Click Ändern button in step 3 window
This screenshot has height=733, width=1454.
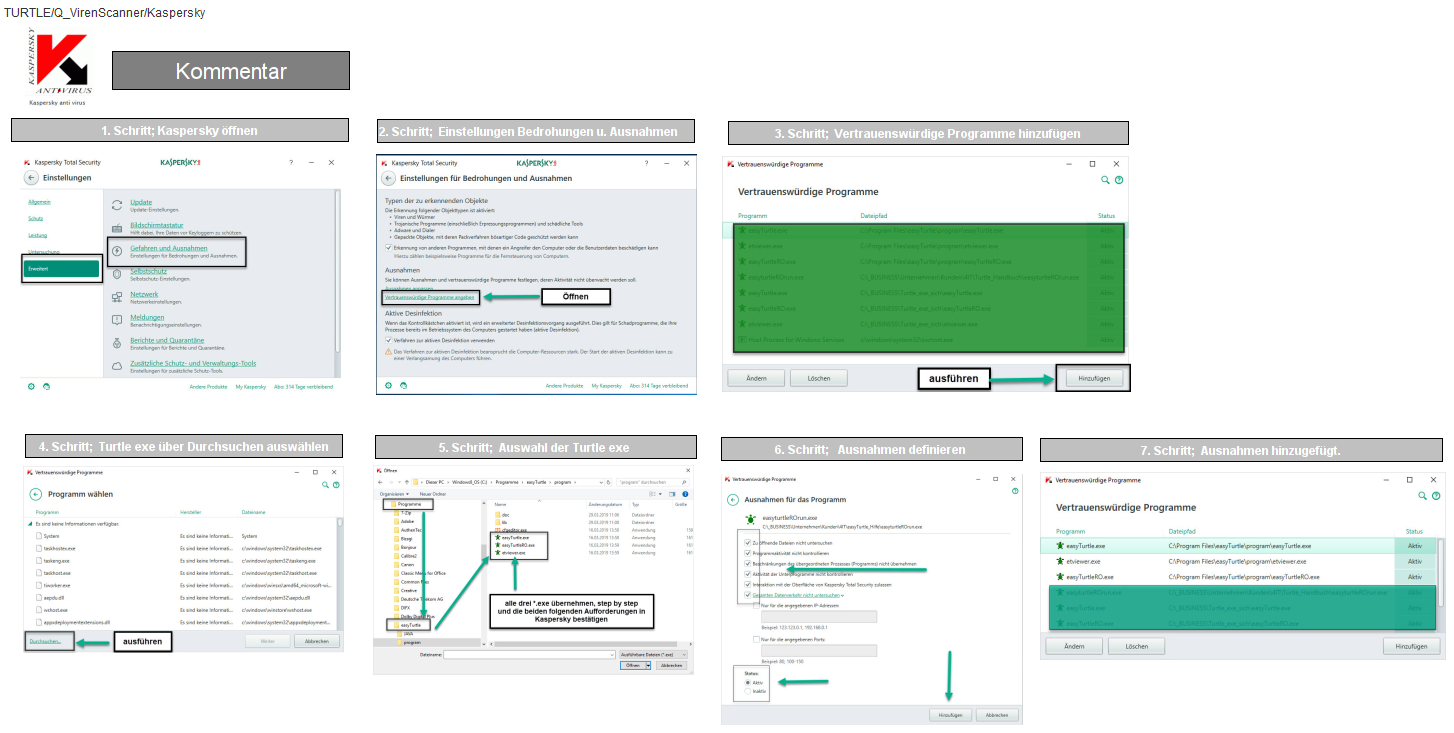coord(756,378)
